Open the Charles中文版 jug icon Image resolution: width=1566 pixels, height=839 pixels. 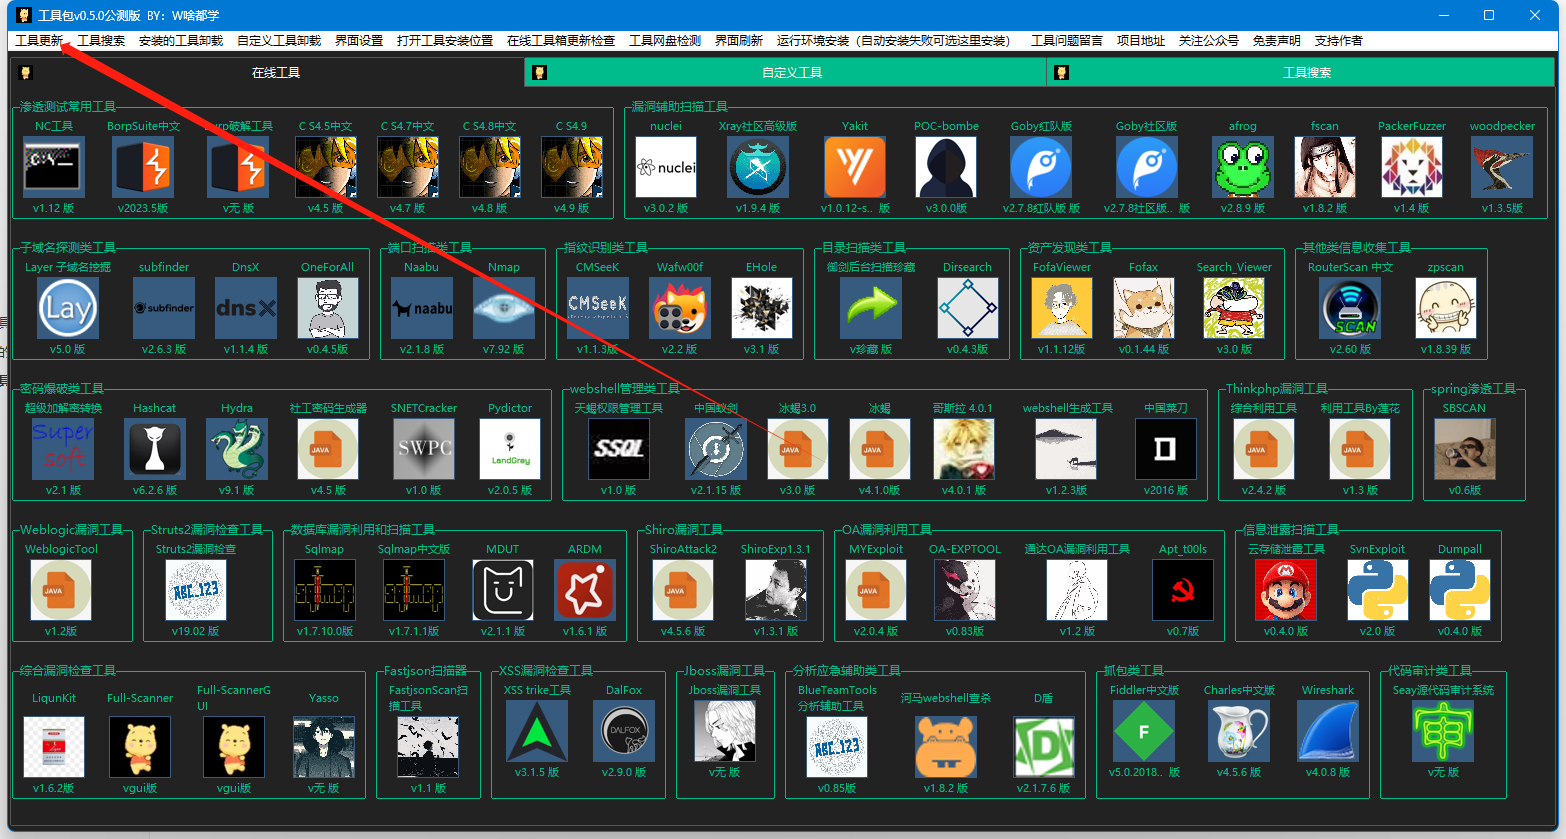[x=1239, y=731]
